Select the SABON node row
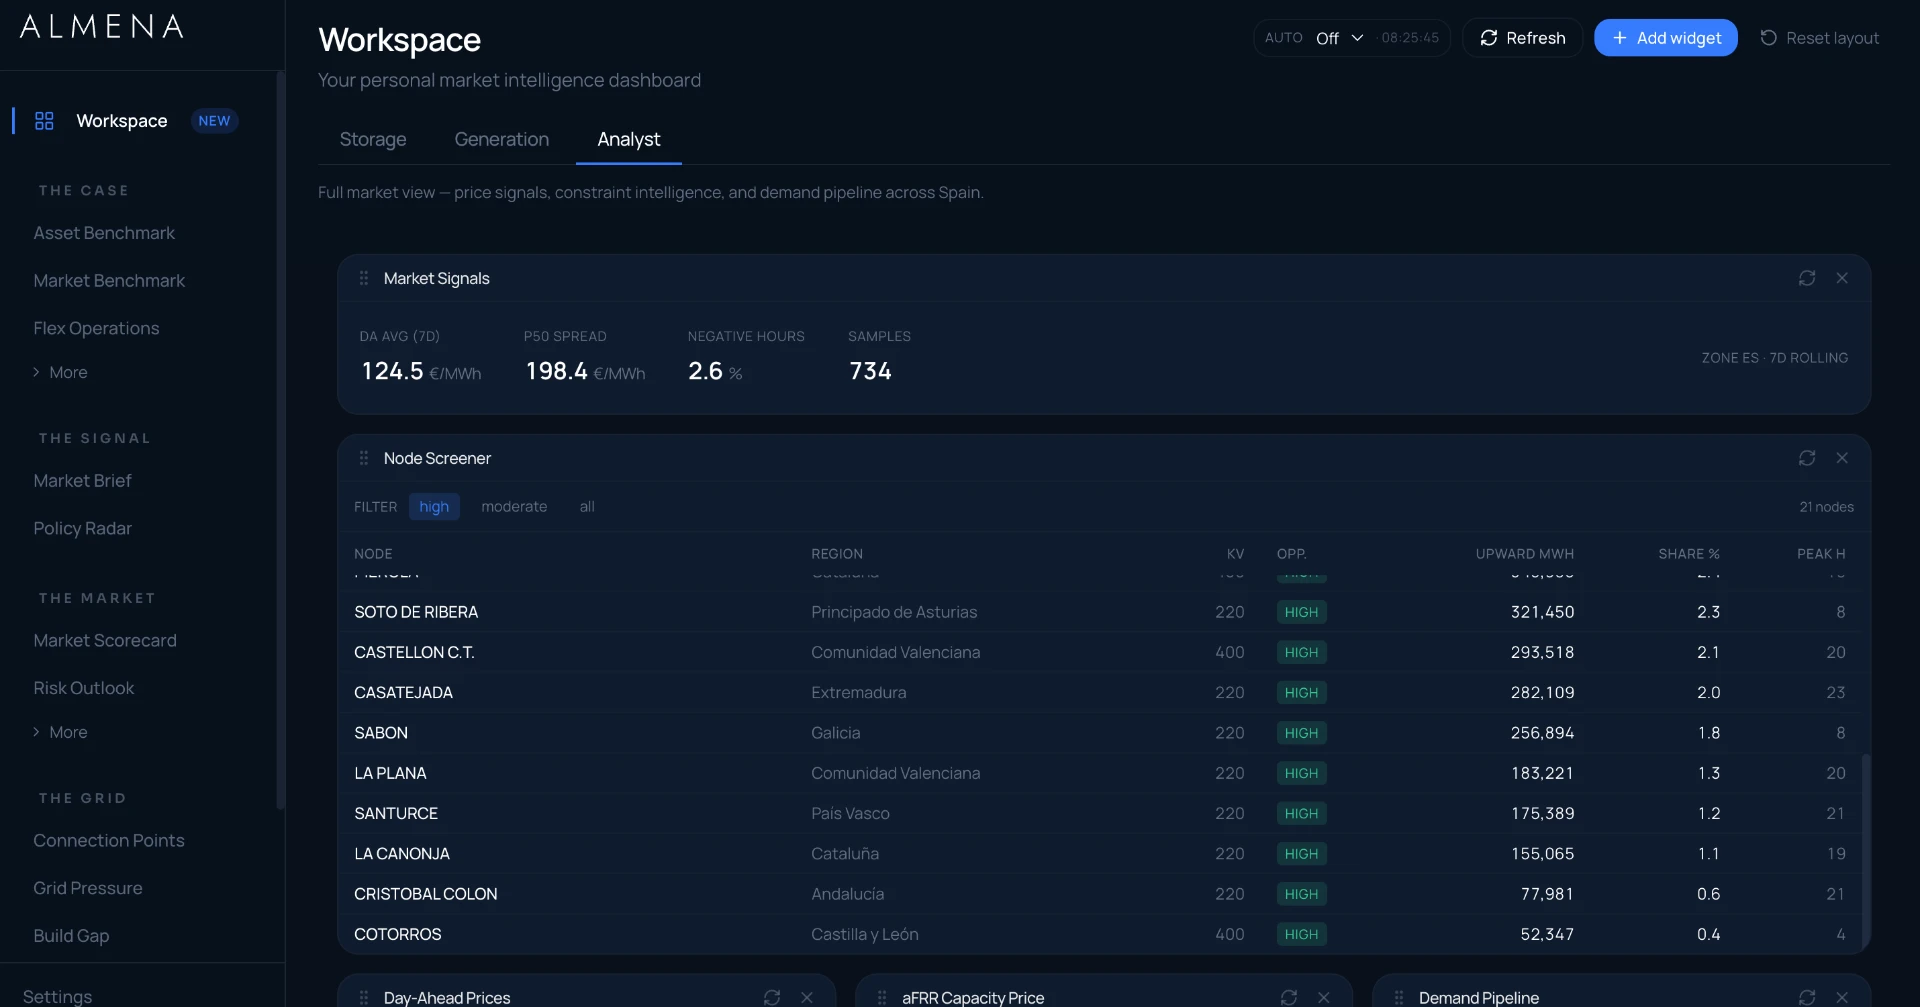This screenshot has width=1920, height=1007. 1100,733
